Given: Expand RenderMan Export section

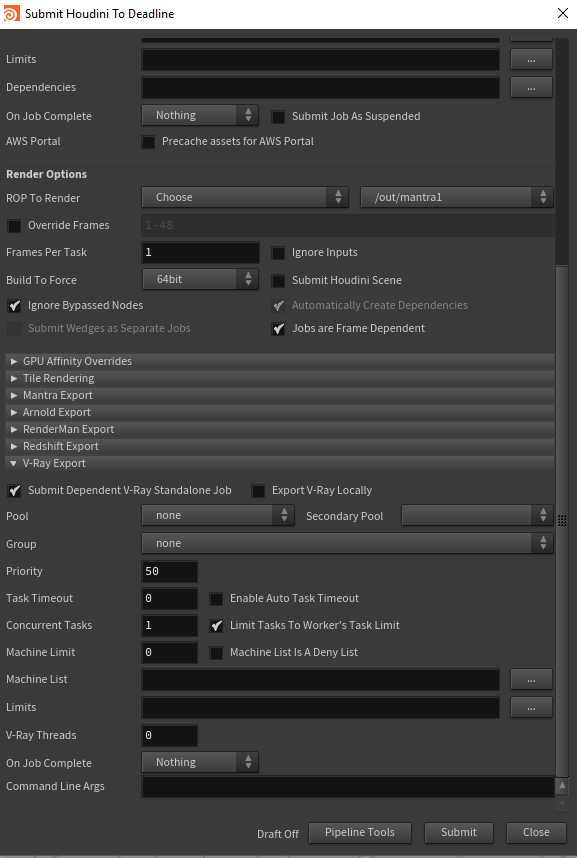Looking at the screenshot, I should click(x=280, y=429).
